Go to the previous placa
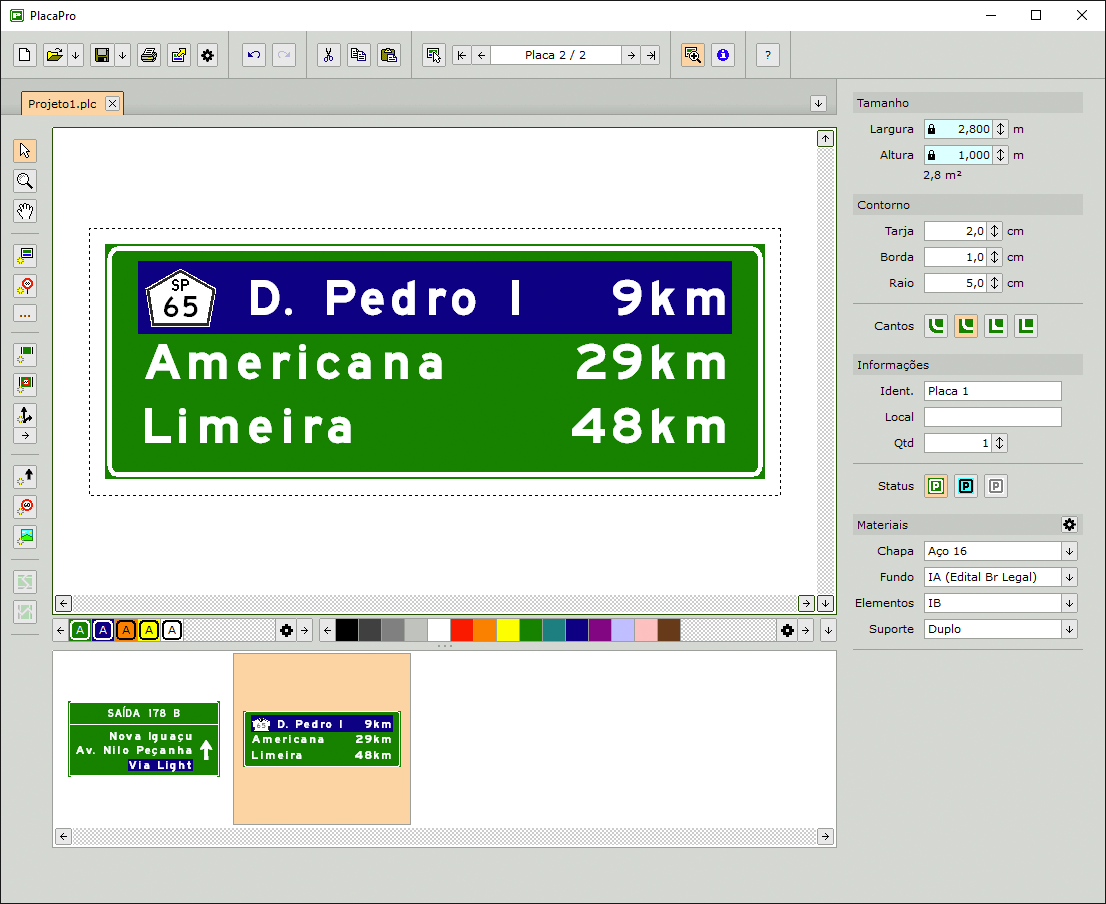 pyautogui.click(x=482, y=55)
